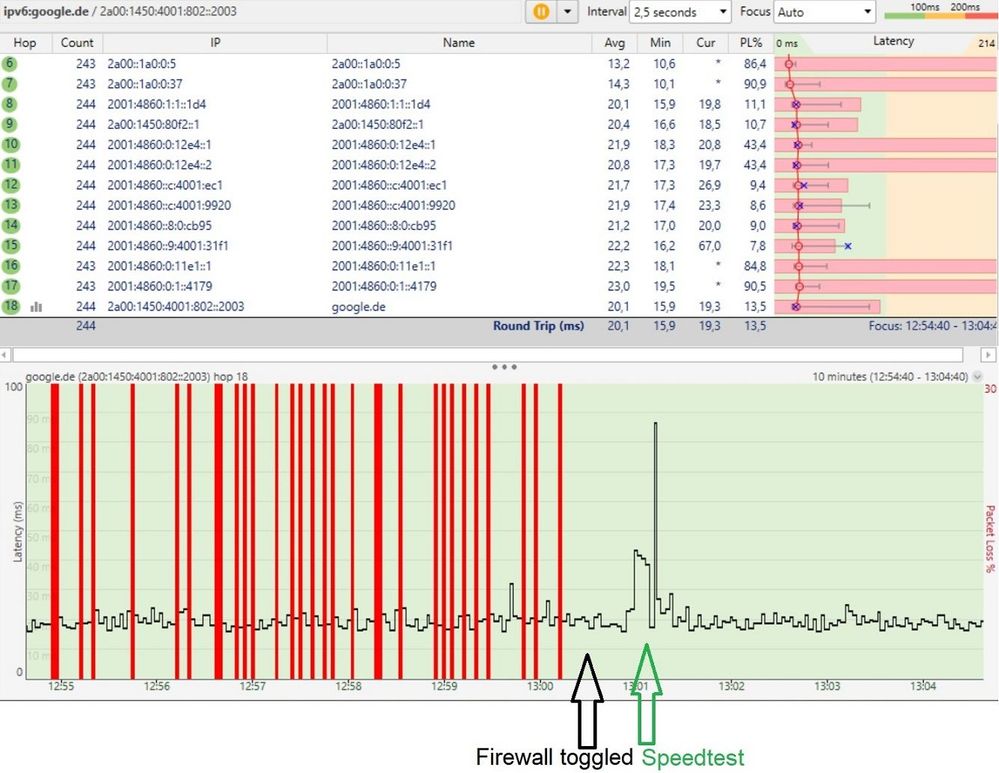The width and height of the screenshot is (999, 773).
Task: Select the hop 16 green circle
Action: pyautogui.click(x=10, y=266)
